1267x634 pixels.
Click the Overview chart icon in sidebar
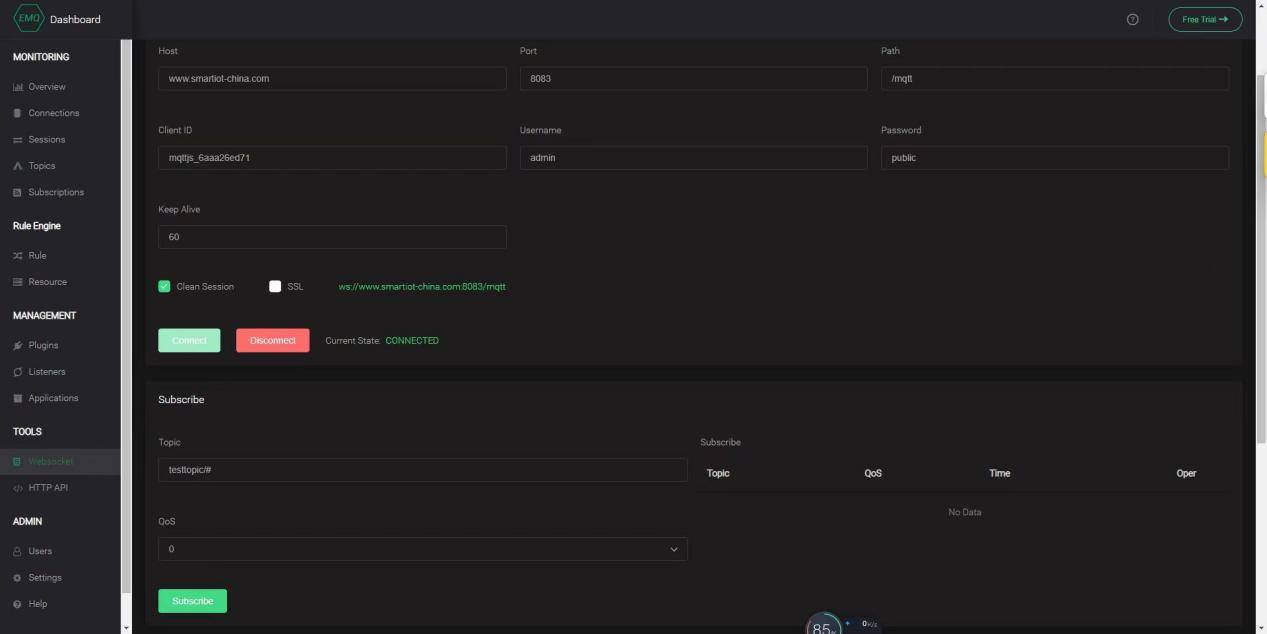pos(18,87)
